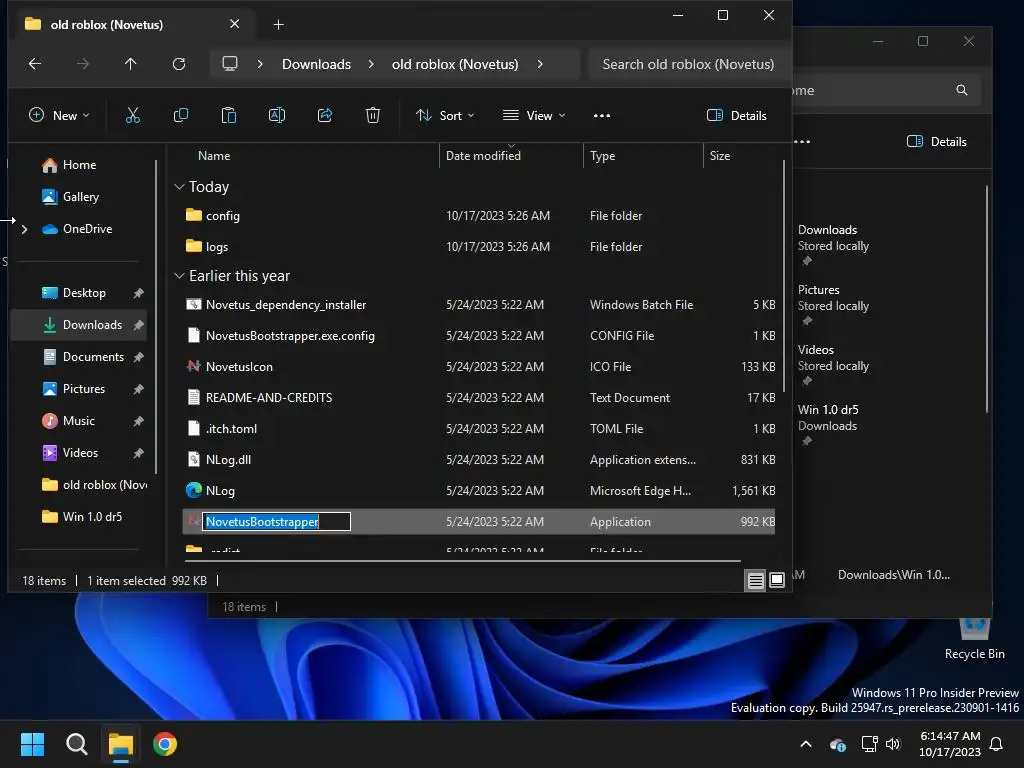Click the This PC monitor icon in address bar
Image resolution: width=1024 pixels, height=768 pixels.
[x=230, y=64]
